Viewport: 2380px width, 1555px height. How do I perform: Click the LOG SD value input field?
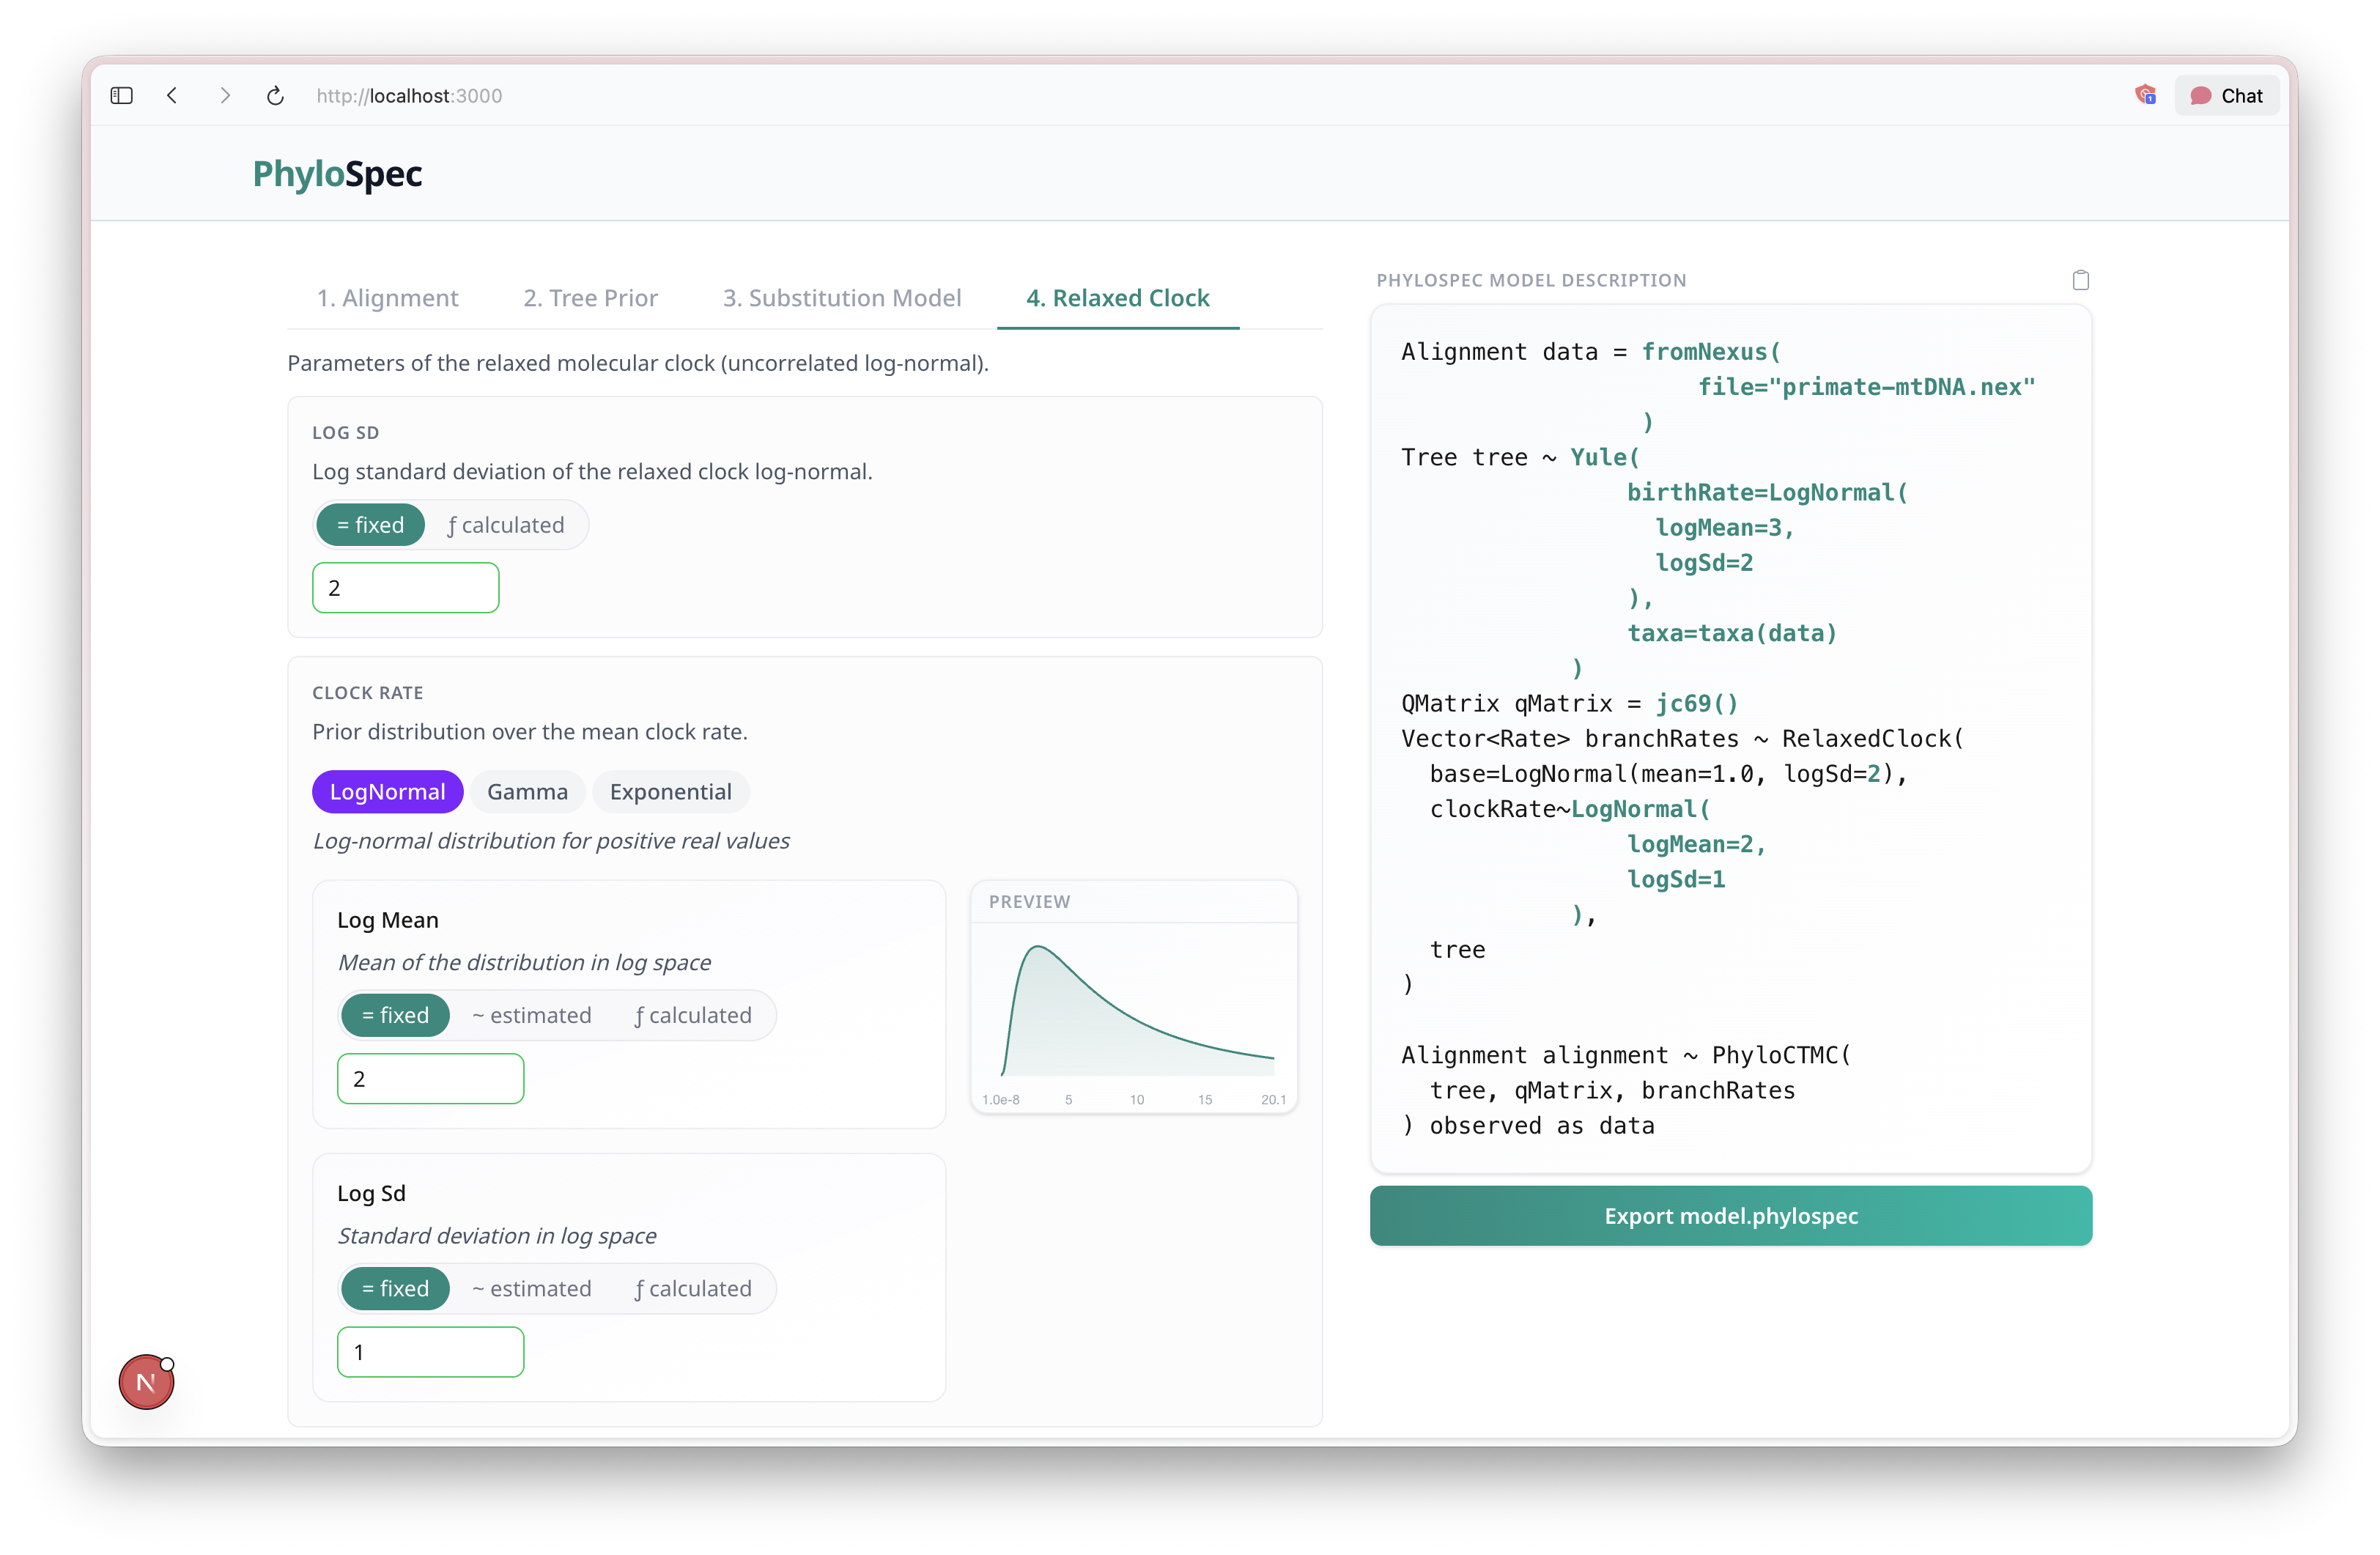pos(405,588)
